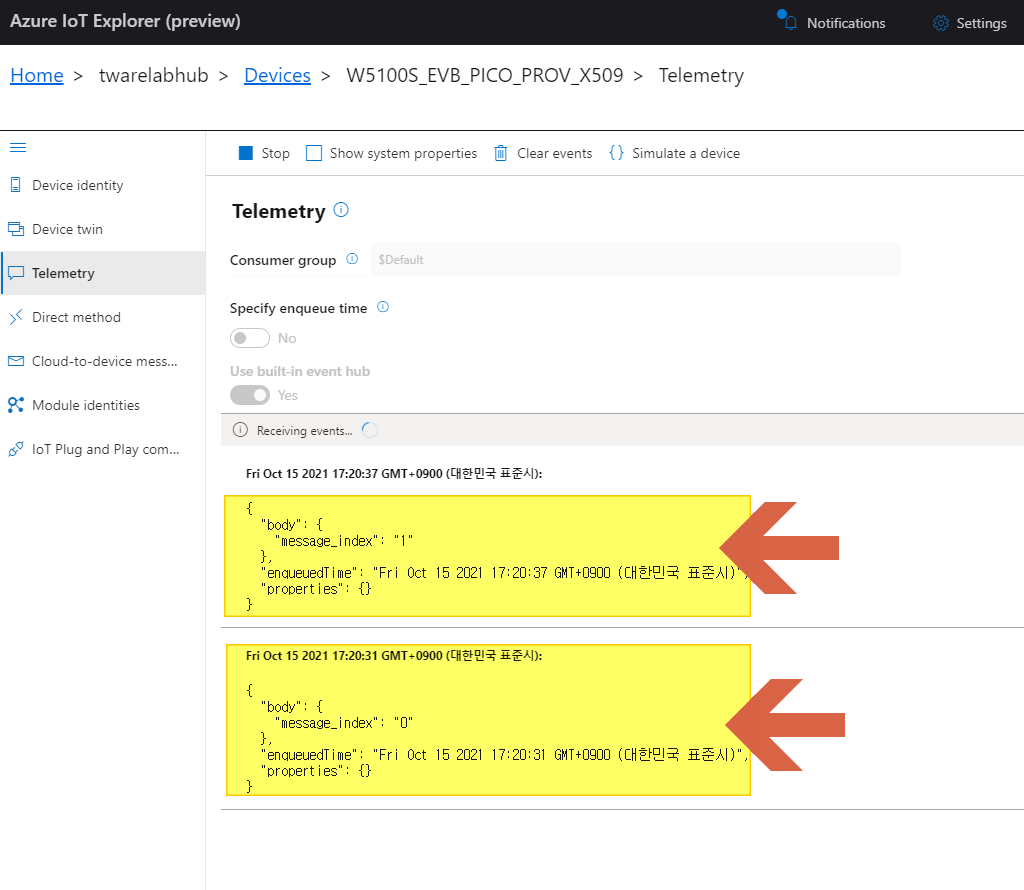The image size is (1024, 890).
Task: Click the Module identities icon
Action: pyautogui.click(x=16, y=405)
